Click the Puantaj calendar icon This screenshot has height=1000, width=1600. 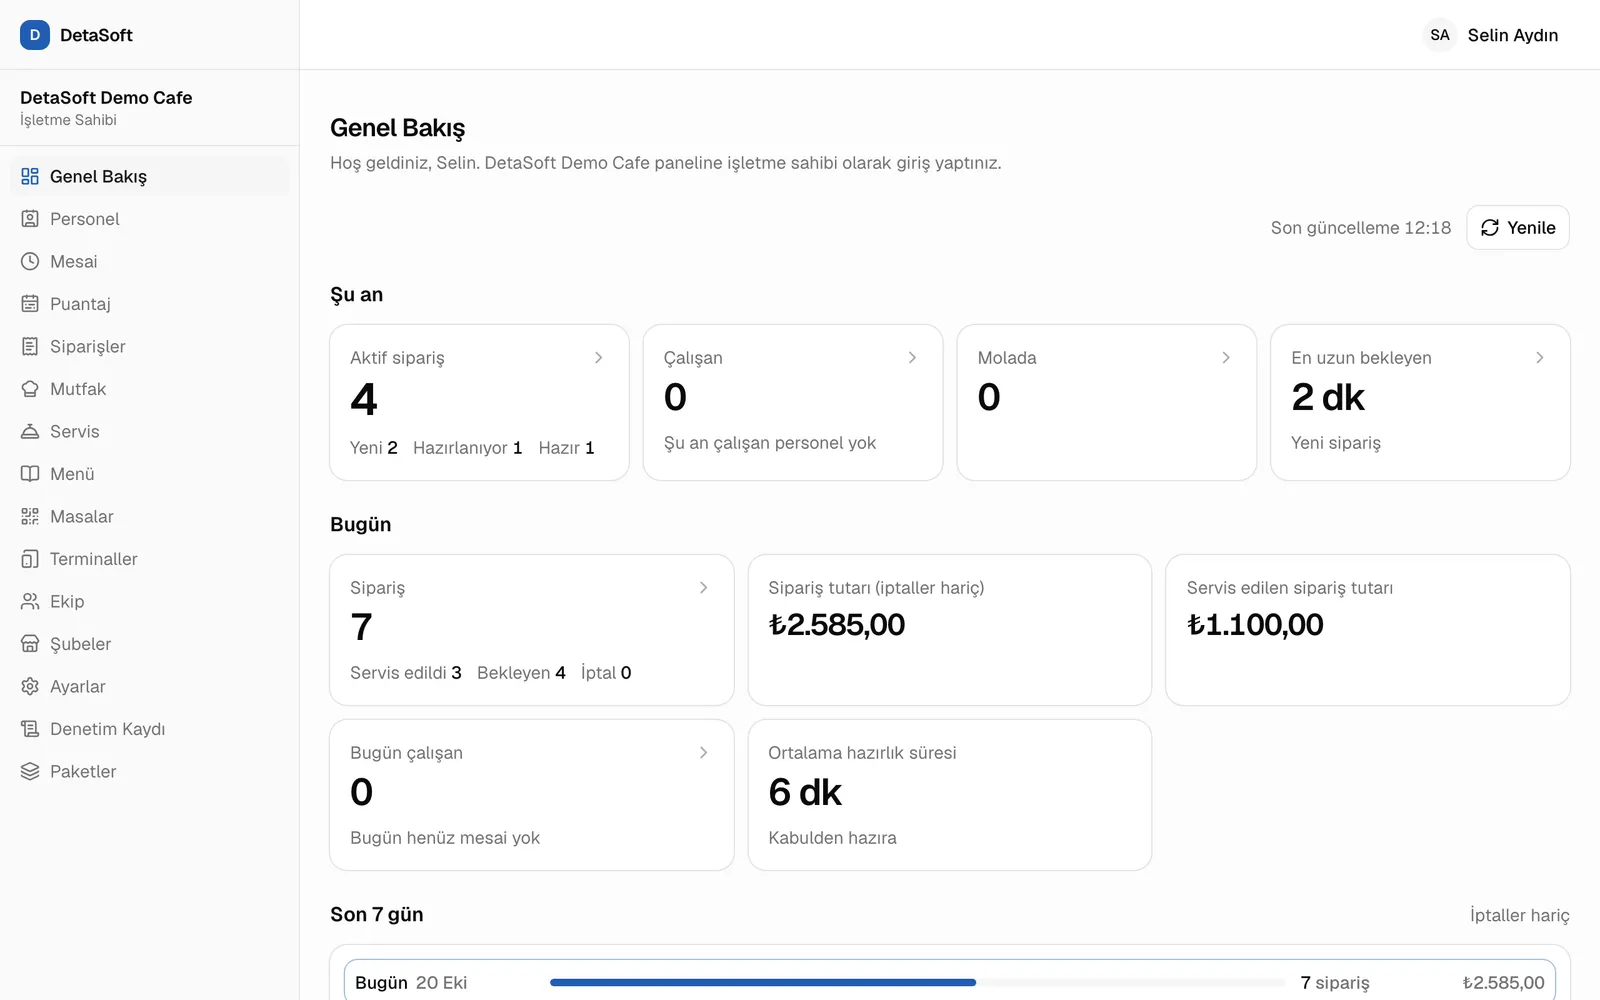[30, 304]
